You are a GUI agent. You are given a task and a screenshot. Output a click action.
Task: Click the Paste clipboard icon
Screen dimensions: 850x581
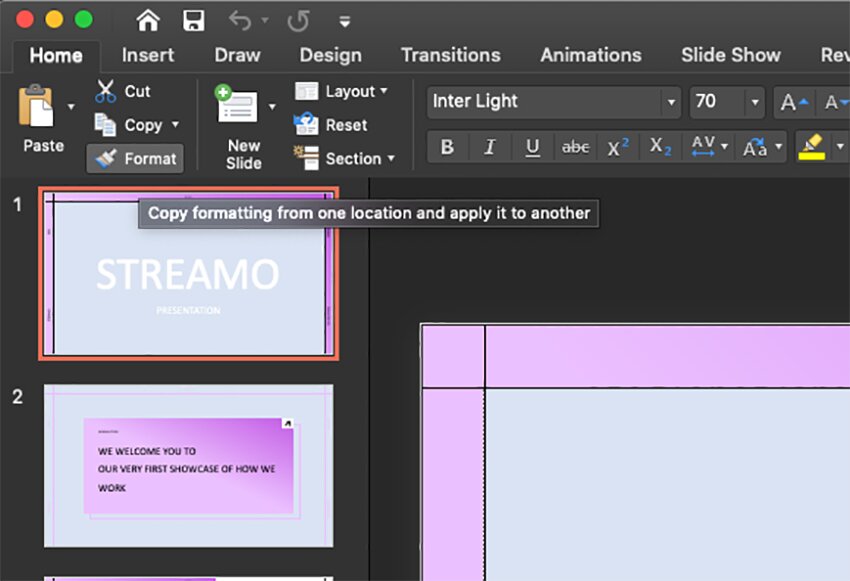37,107
